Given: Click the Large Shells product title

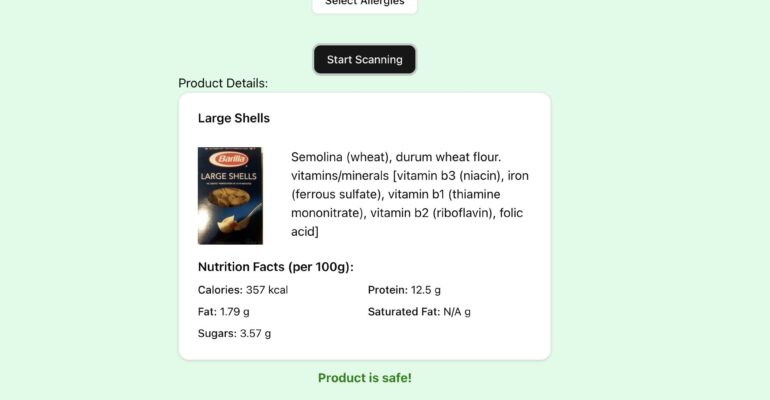Looking at the screenshot, I should click(234, 118).
